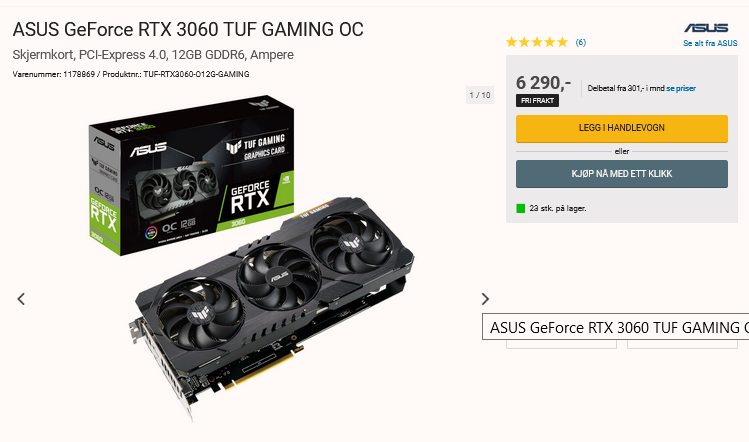The image size is (749, 442).
Task: Enlarge the graphics card product photo
Action: coord(272,308)
